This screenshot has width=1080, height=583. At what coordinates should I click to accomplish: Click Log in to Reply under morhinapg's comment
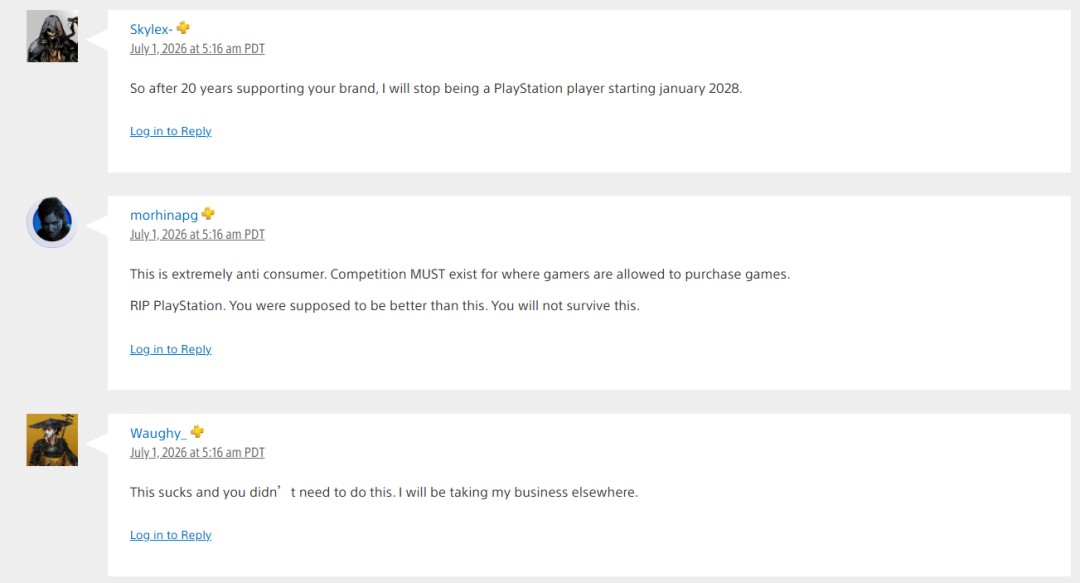(171, 349)
